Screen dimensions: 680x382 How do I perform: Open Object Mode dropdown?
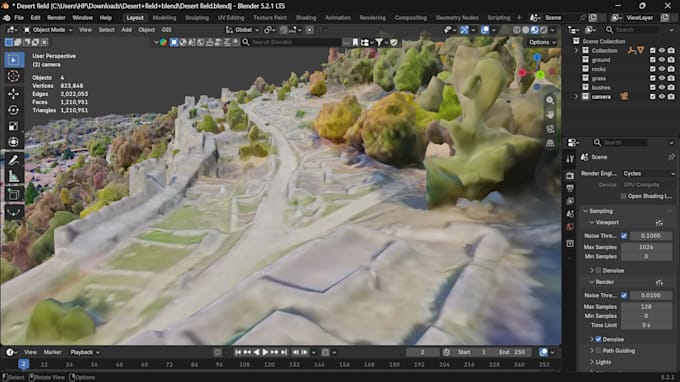(x=48, y=30)
